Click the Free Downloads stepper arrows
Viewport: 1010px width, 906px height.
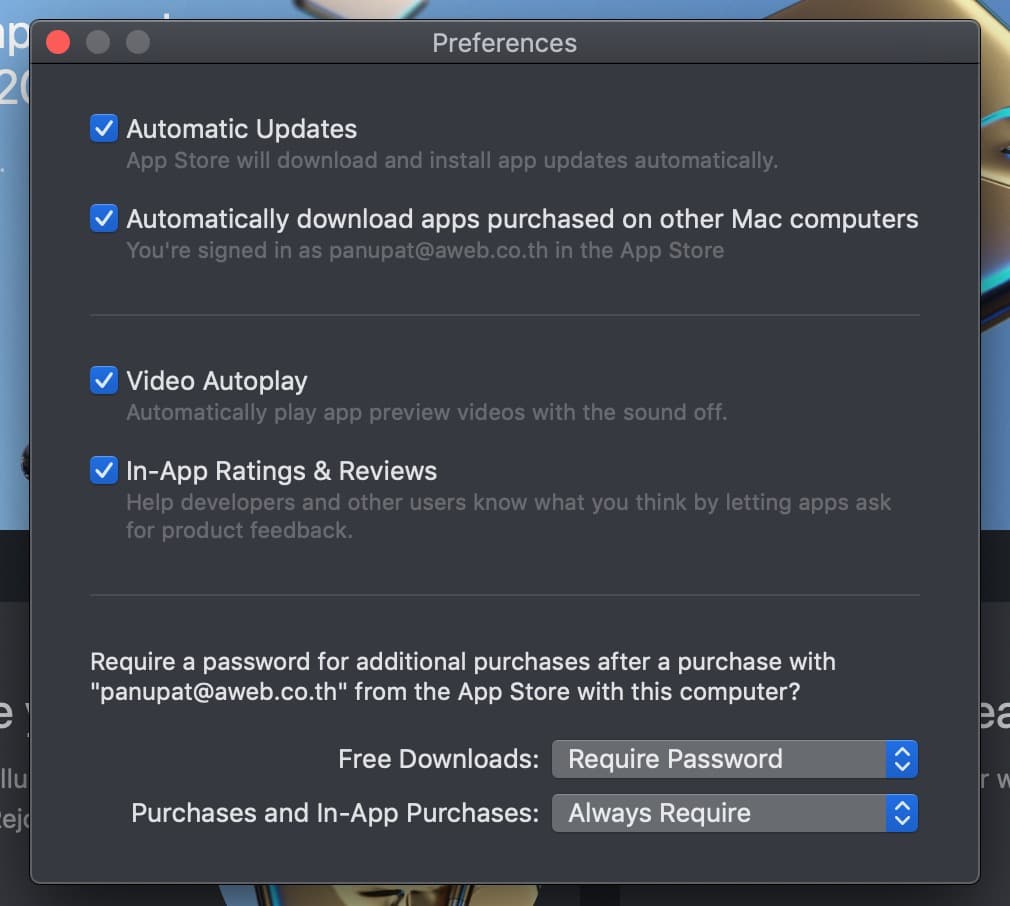[x=902, y=759]
